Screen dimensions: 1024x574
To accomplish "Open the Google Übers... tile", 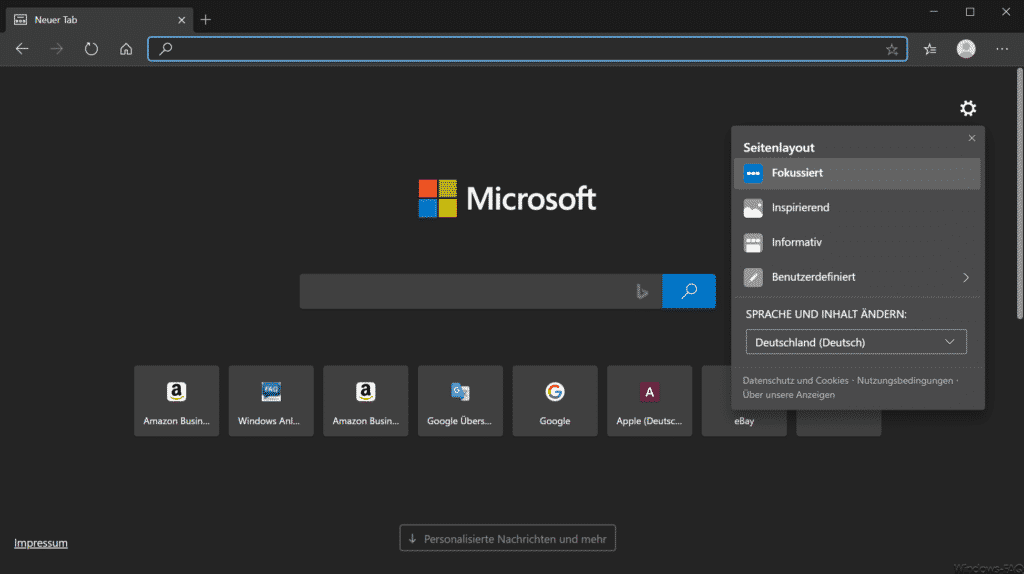I will pyautogui.click(x=460, y=401).
